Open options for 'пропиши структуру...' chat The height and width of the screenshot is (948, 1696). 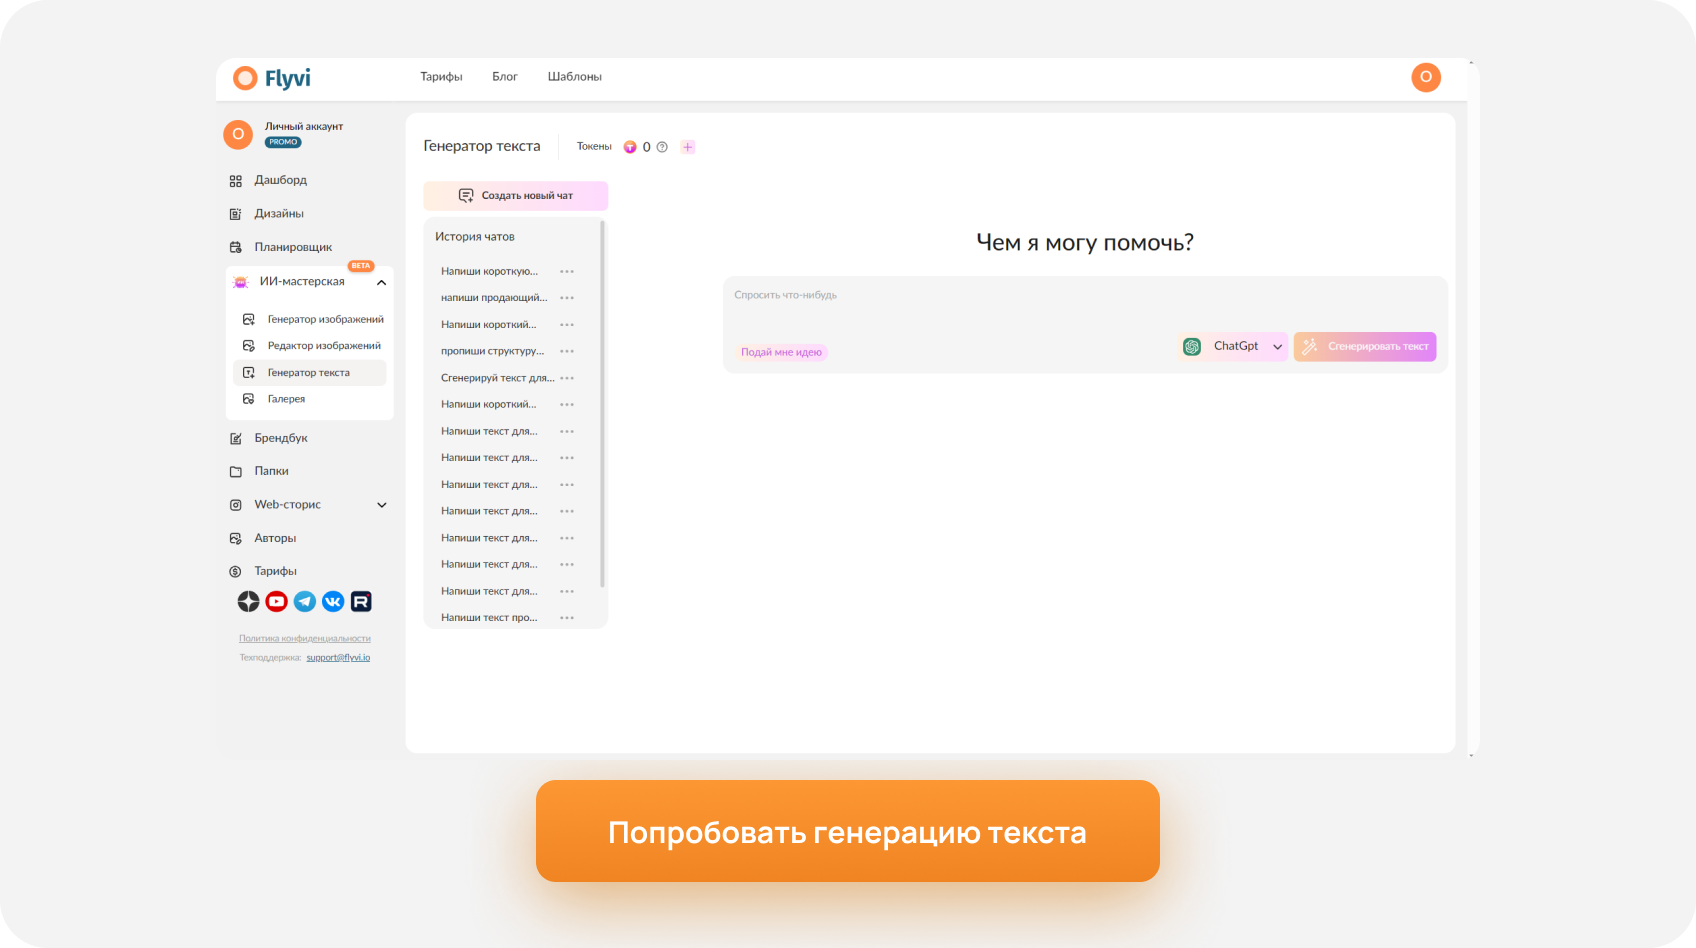pos(567,351)
